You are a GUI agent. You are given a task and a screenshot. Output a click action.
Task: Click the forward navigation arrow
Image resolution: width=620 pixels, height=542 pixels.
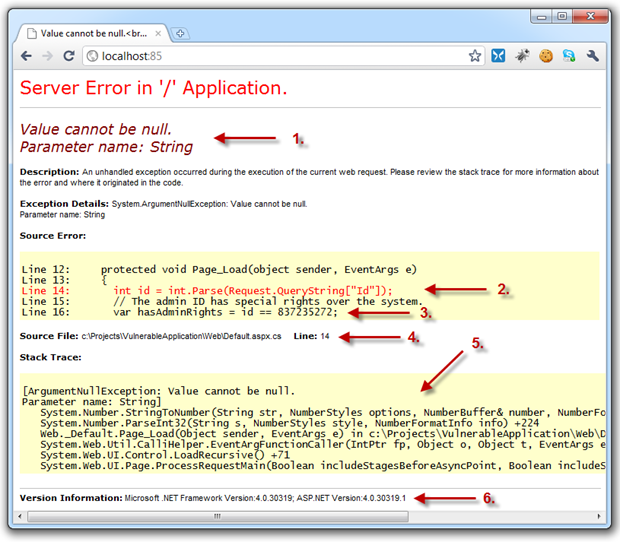click(x=47, y=56)
